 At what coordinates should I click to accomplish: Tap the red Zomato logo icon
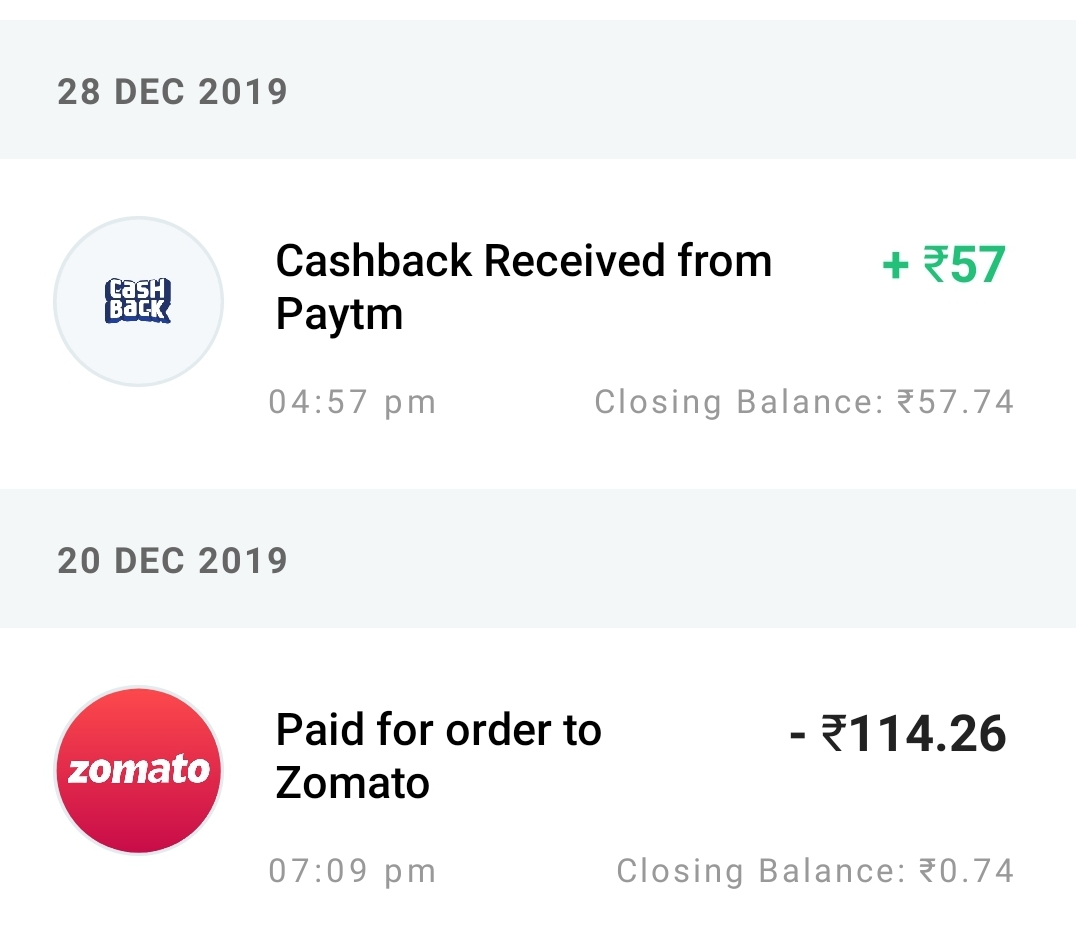pos(138,770)
